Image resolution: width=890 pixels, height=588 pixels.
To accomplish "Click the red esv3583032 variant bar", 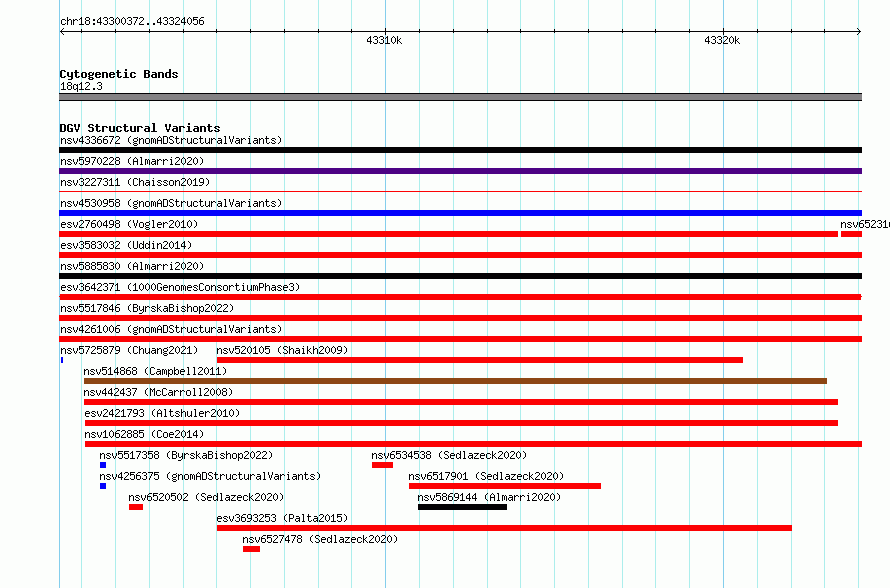I will click(x=460, y=255).
